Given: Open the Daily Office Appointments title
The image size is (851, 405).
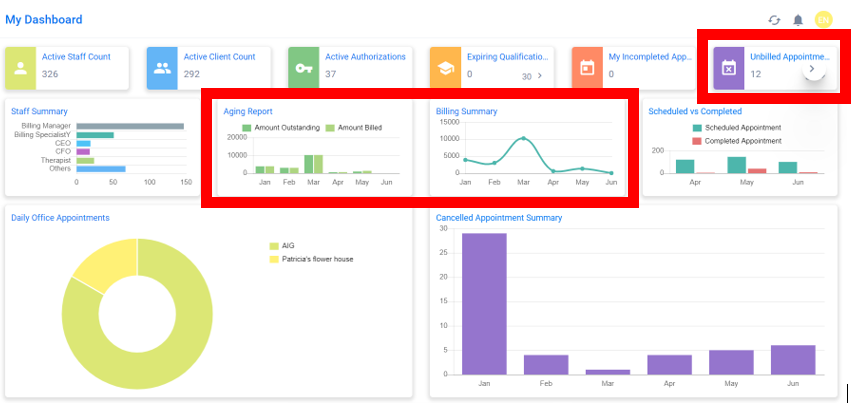Looking at the screenshot, I should click(60, 218).
